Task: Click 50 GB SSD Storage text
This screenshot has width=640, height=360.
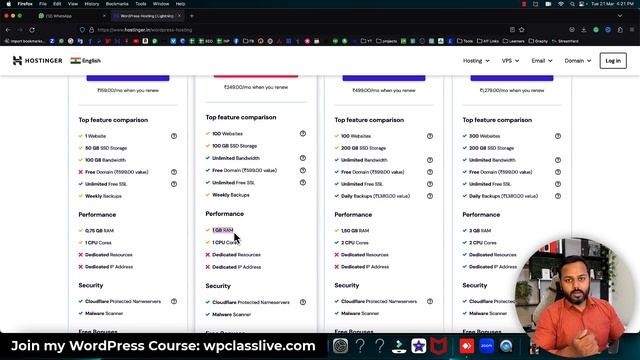Action: pyautogui.click(x=106, y=148)
